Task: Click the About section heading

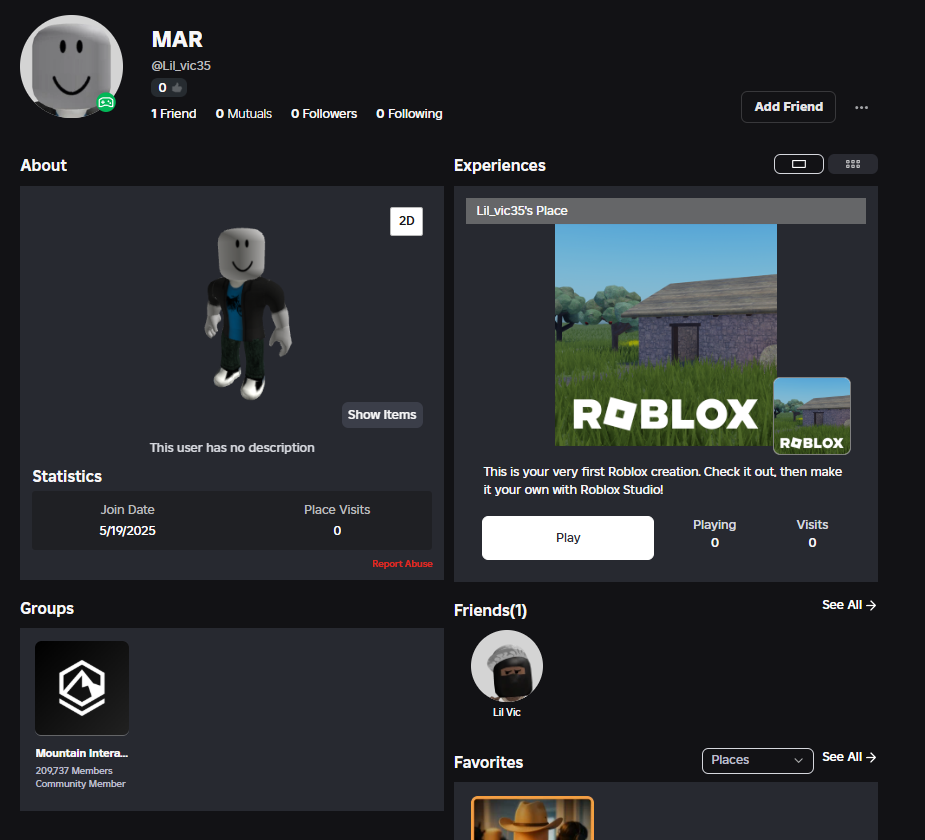Action: tap(44, 166)
